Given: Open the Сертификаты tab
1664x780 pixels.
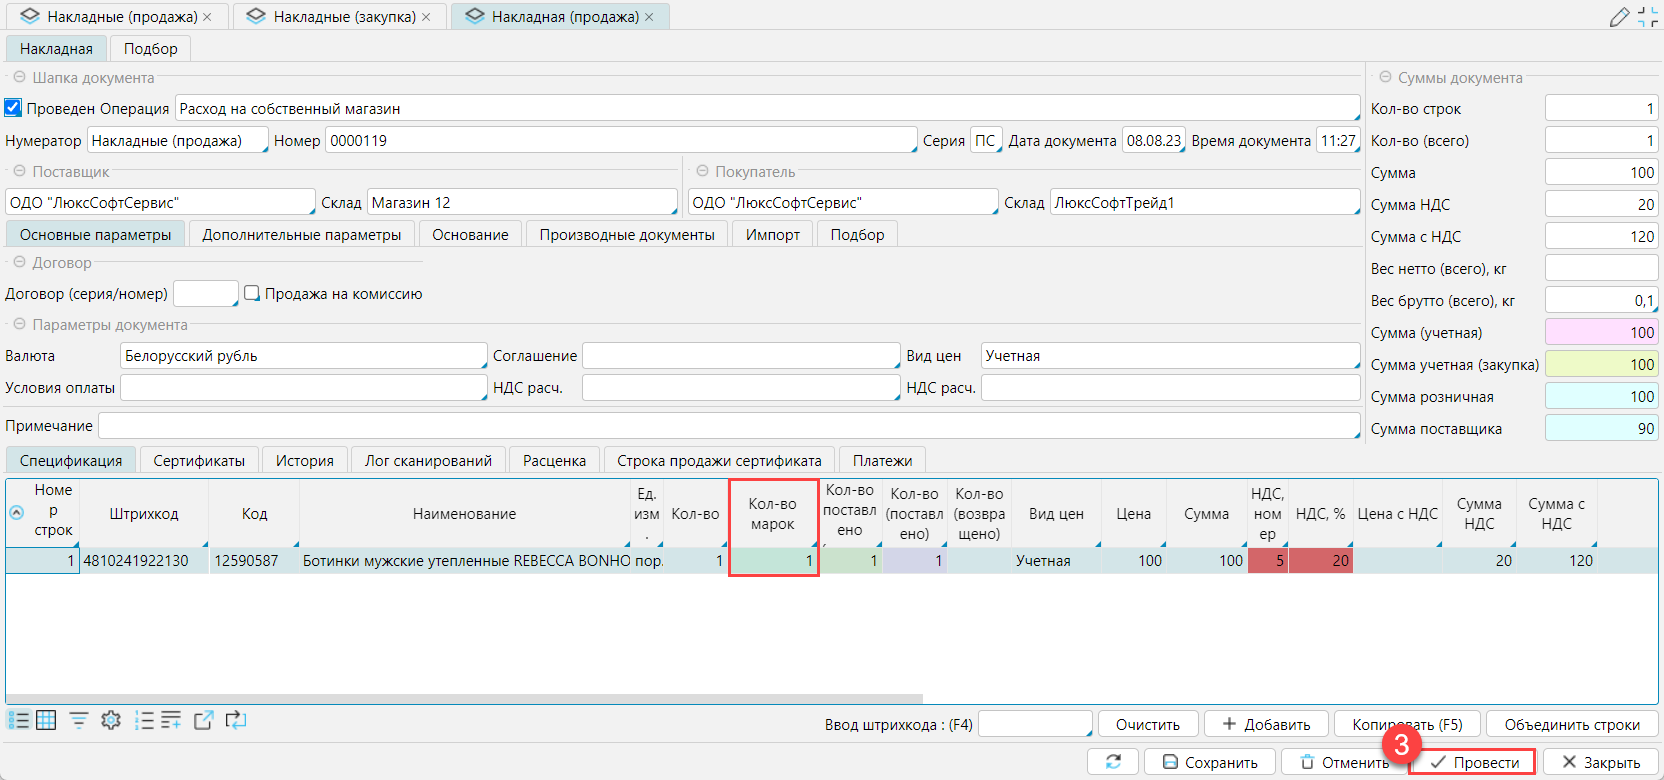Looking at the screenshot, I should click(199, 460).
